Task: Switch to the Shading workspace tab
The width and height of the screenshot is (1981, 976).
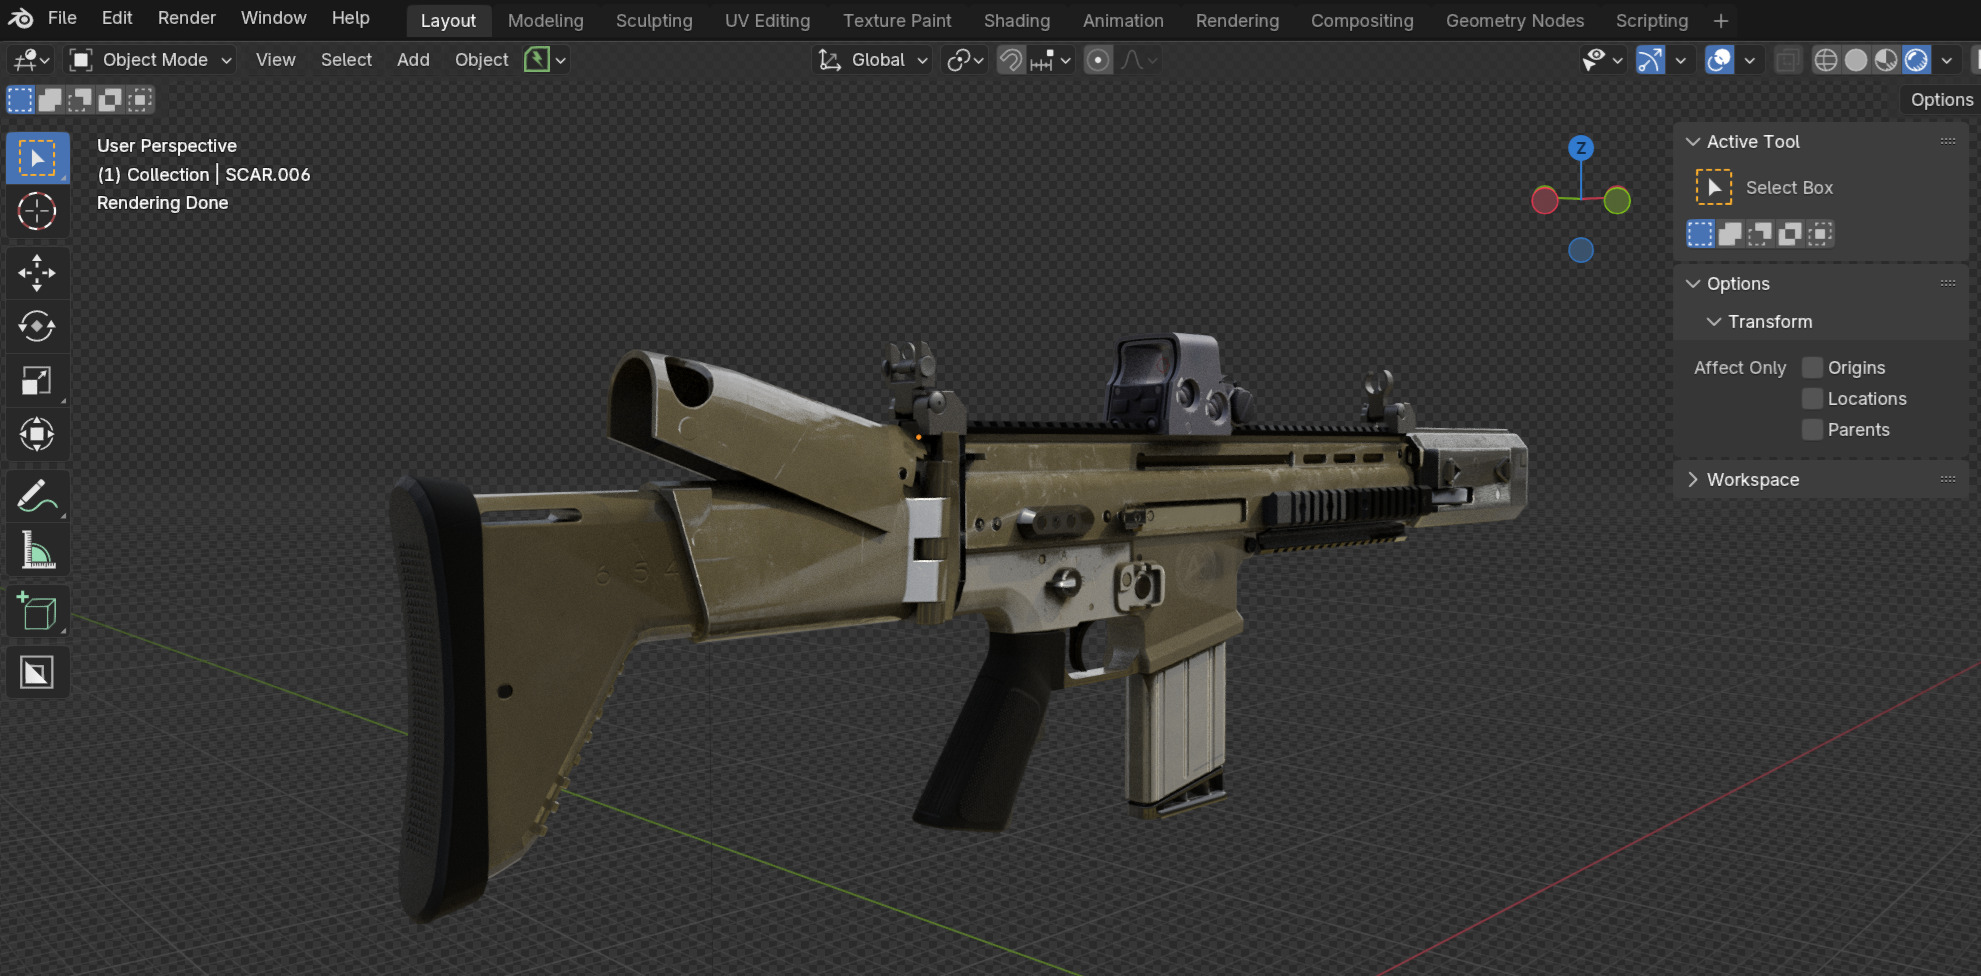Action: click(1017, 20)
